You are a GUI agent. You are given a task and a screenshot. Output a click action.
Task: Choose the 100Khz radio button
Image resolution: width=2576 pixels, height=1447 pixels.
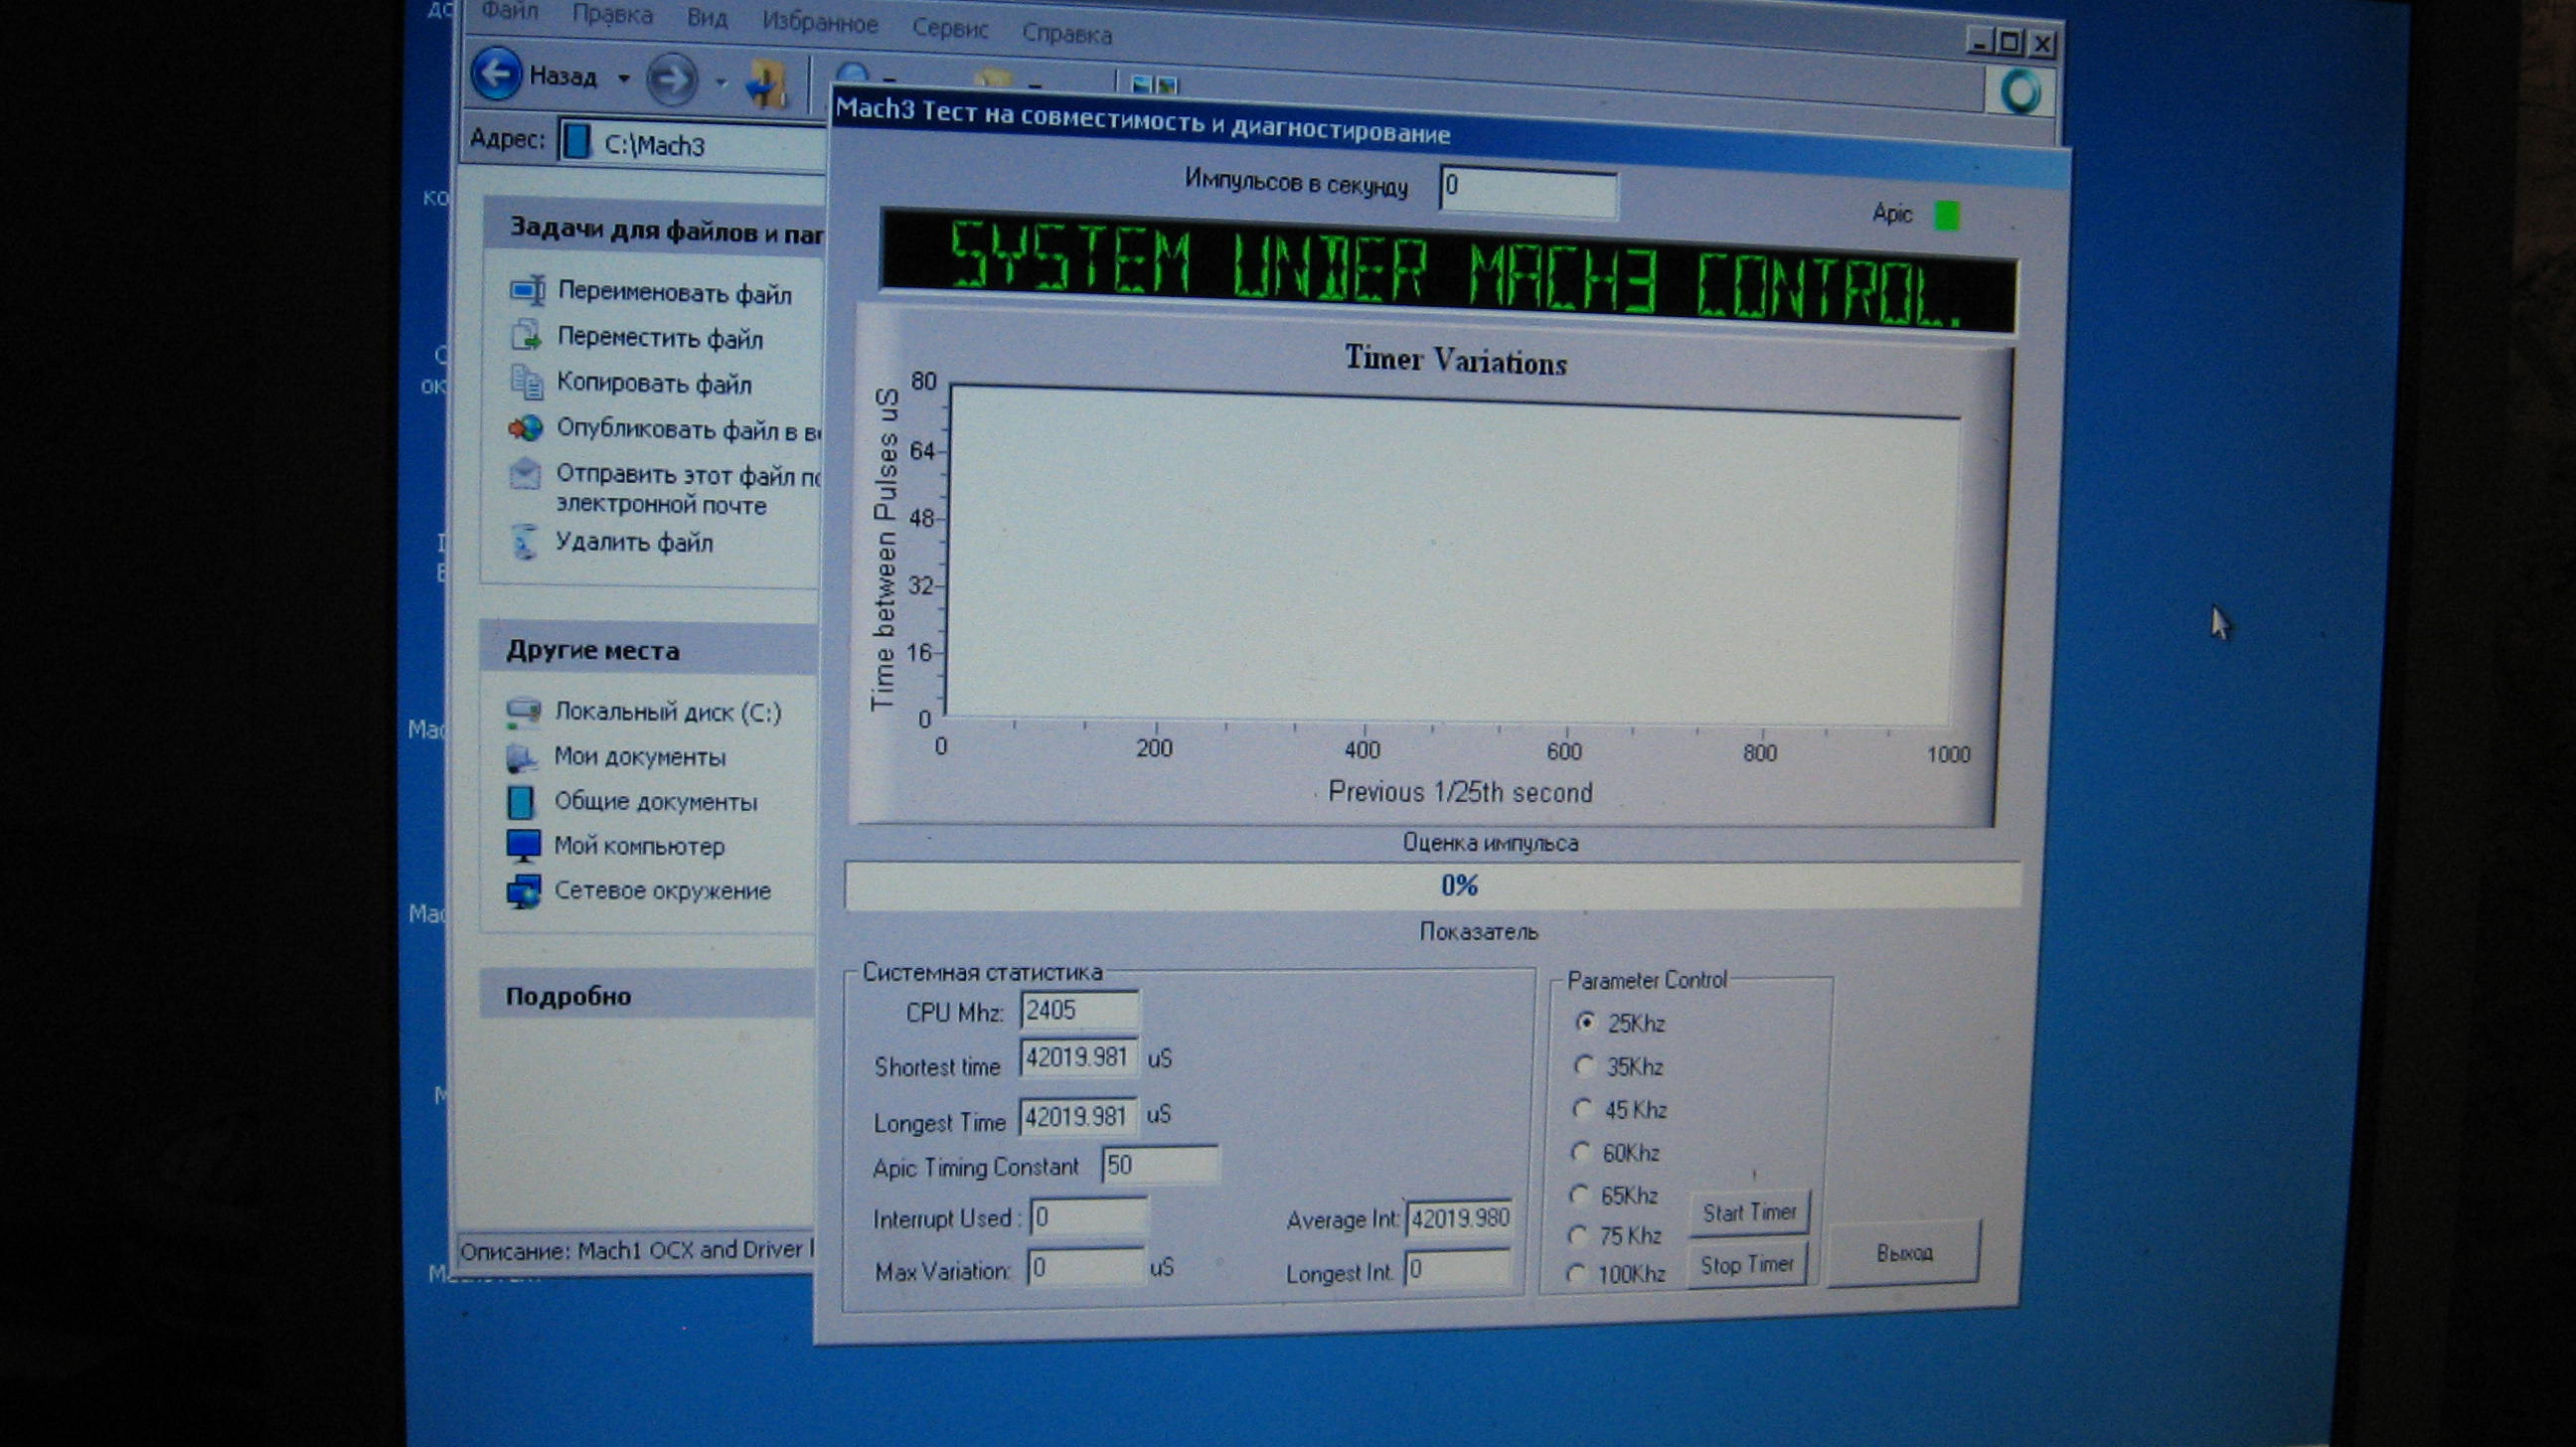tap(1577, 1274)
